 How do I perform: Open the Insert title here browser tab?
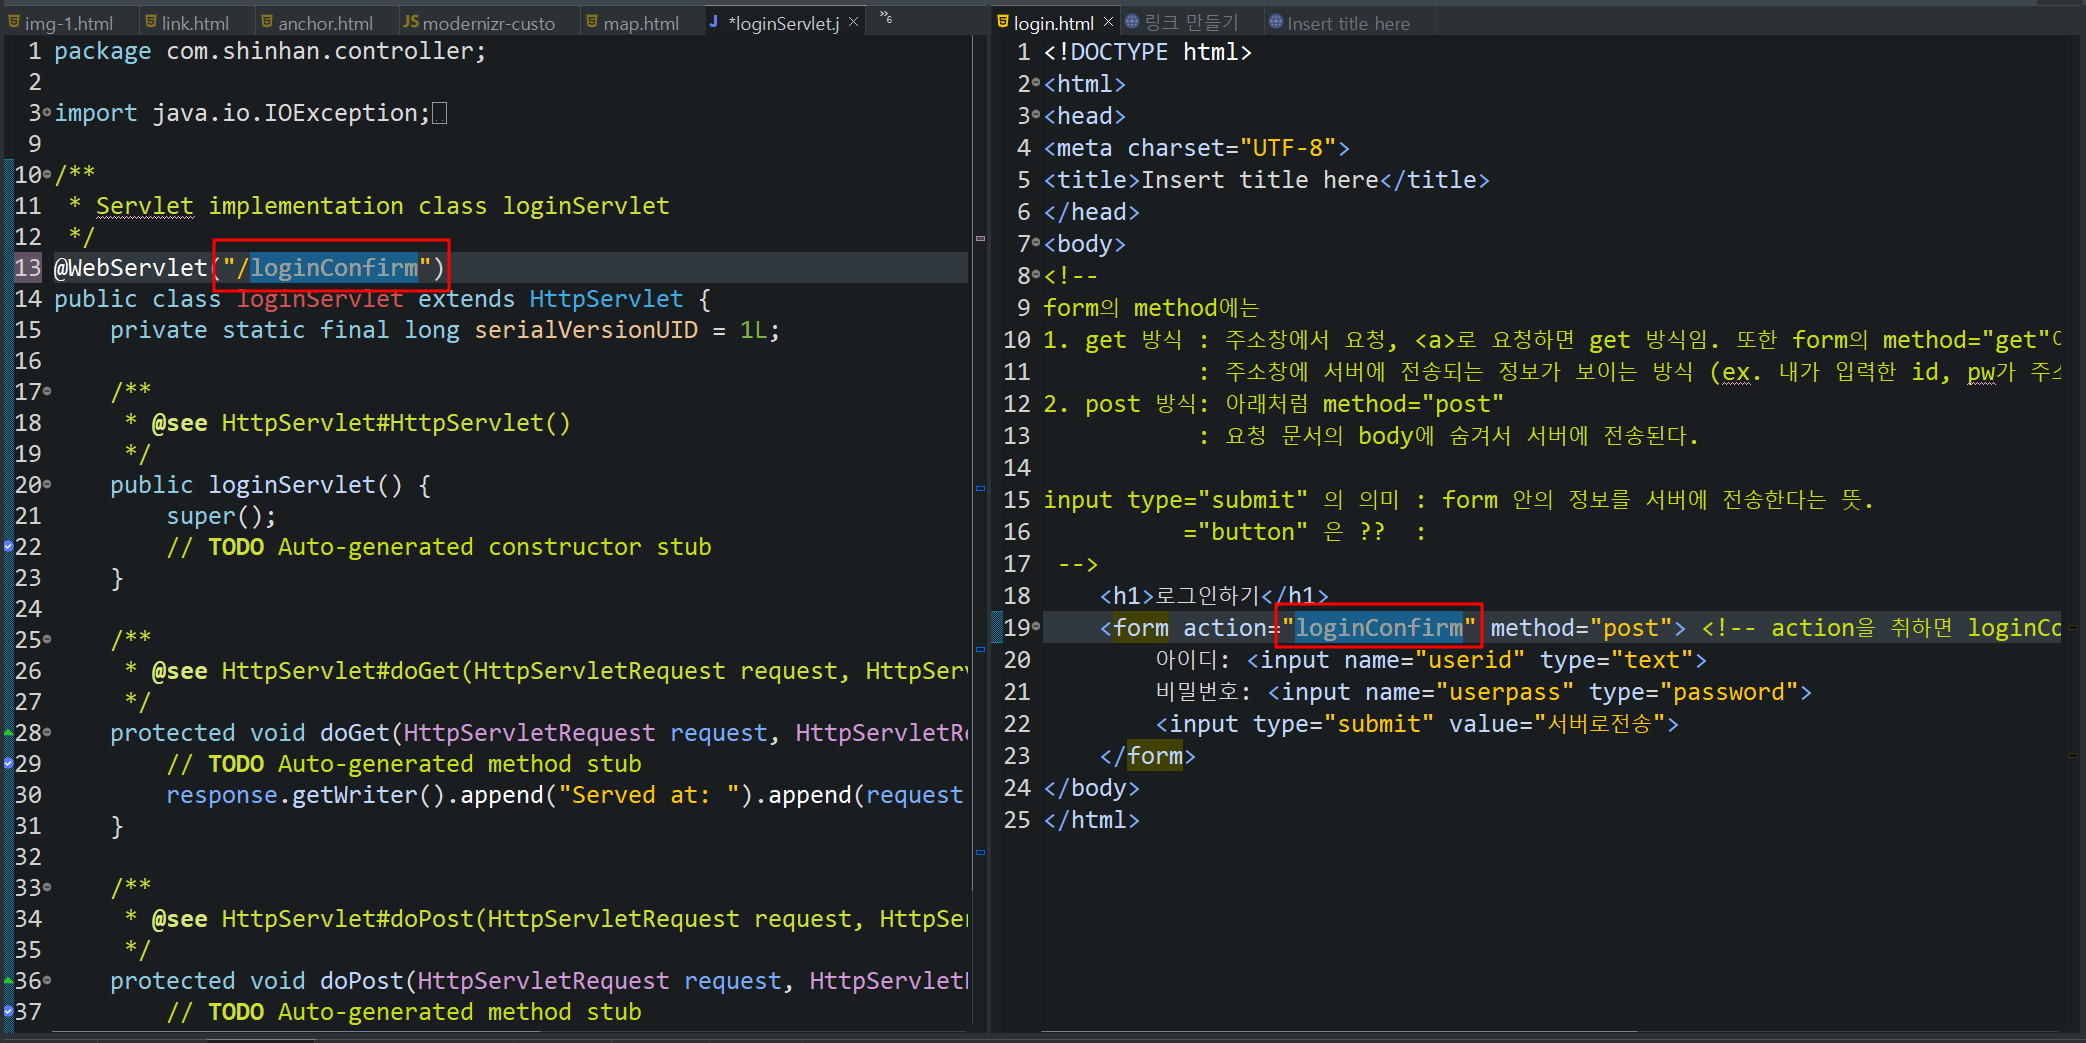click(1339, 23)
